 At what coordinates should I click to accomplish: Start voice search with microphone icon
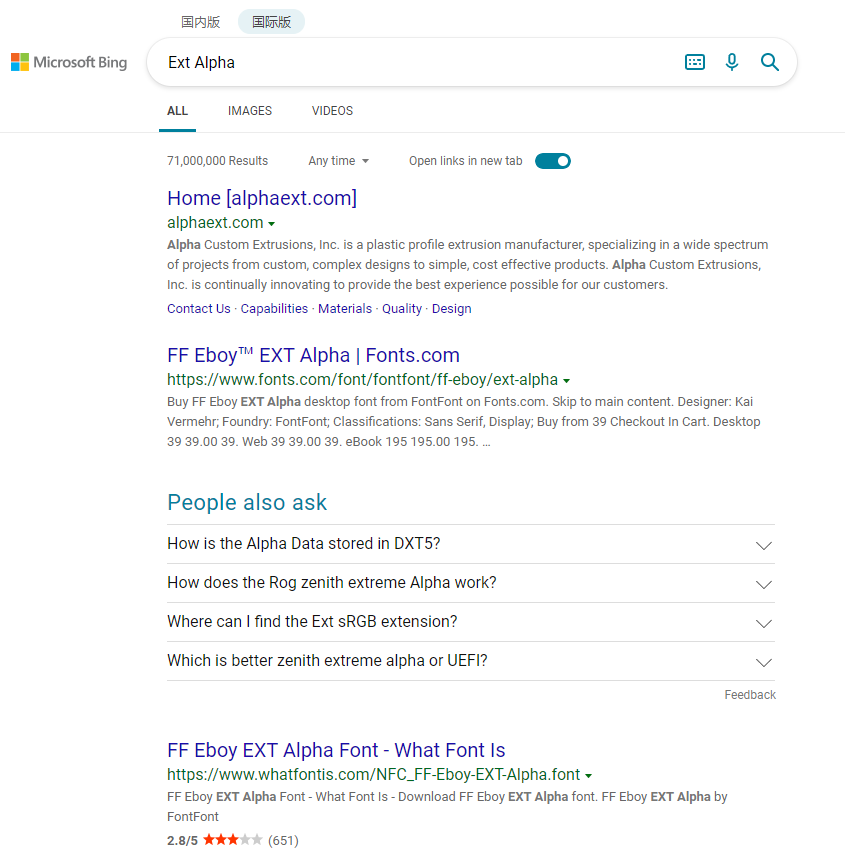(732, 62)
